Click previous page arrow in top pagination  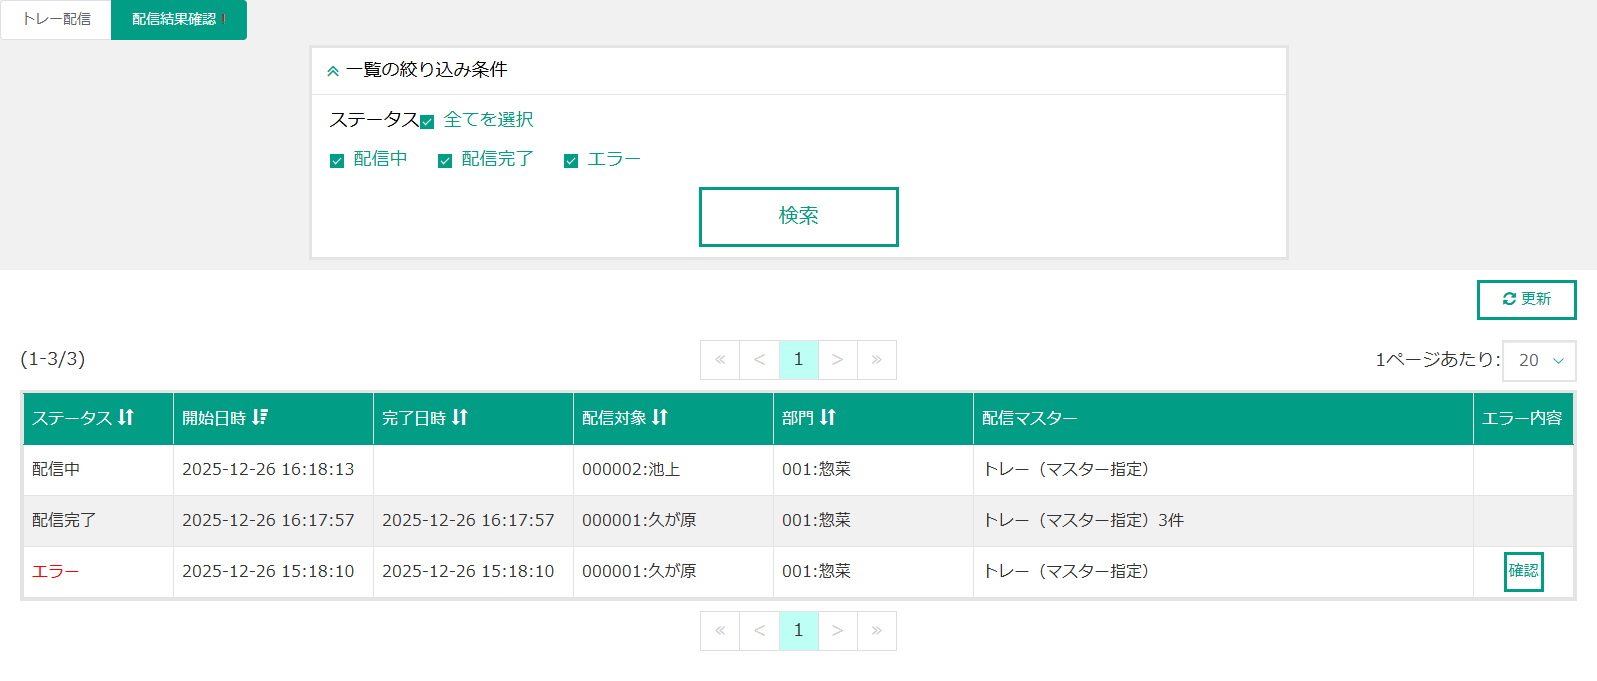[759, 360]
